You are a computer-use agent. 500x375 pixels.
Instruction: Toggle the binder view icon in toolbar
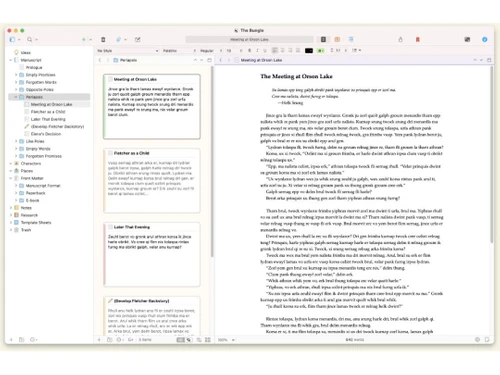point(12,40)
